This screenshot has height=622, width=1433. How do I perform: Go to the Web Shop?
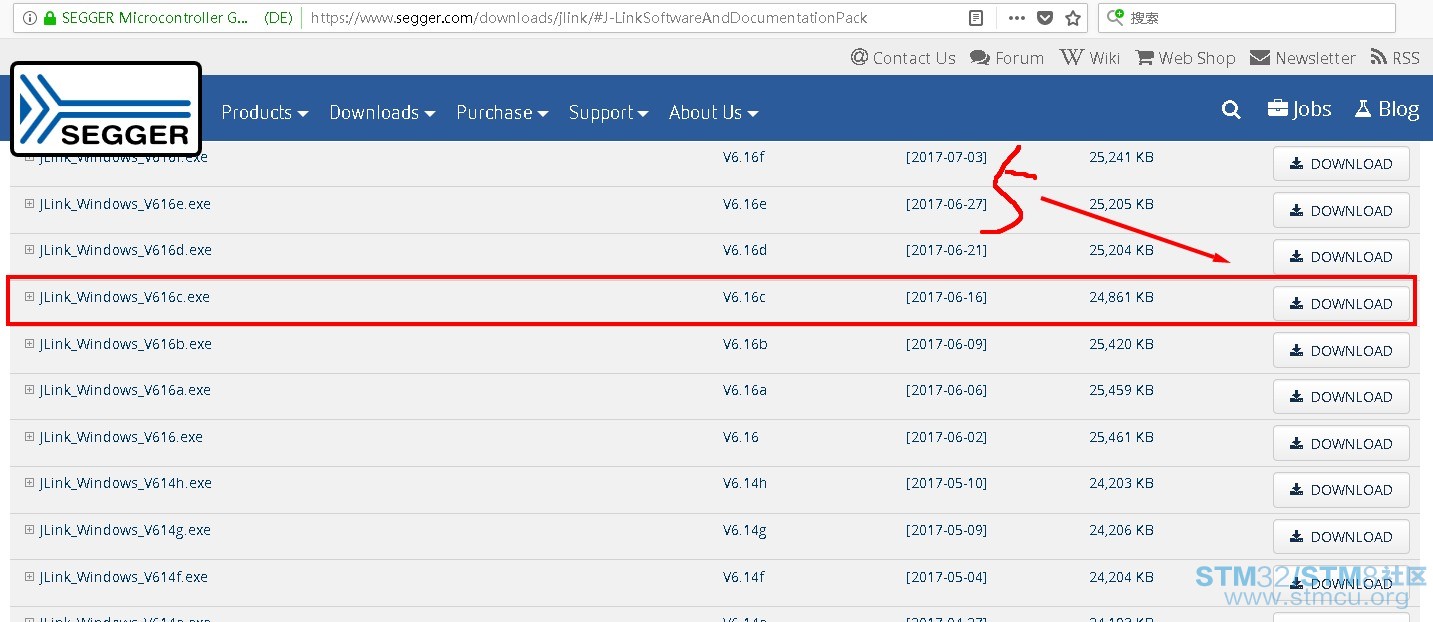click(1186, 58)
